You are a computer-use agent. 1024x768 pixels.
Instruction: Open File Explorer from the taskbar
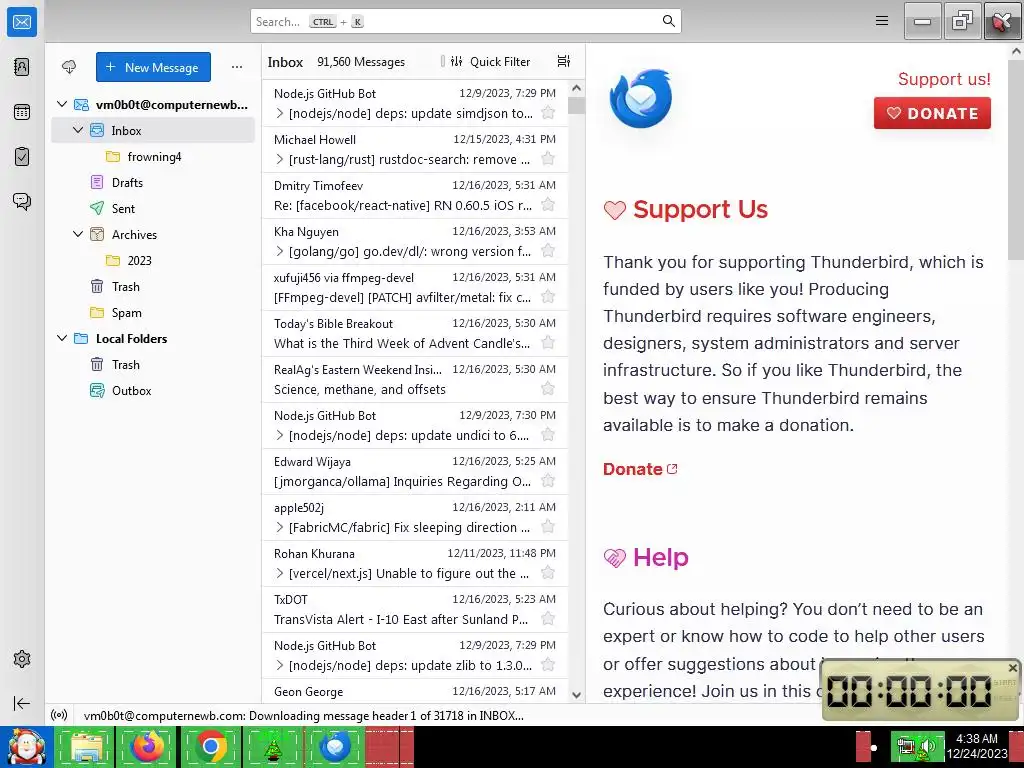(x=86, y=746)
